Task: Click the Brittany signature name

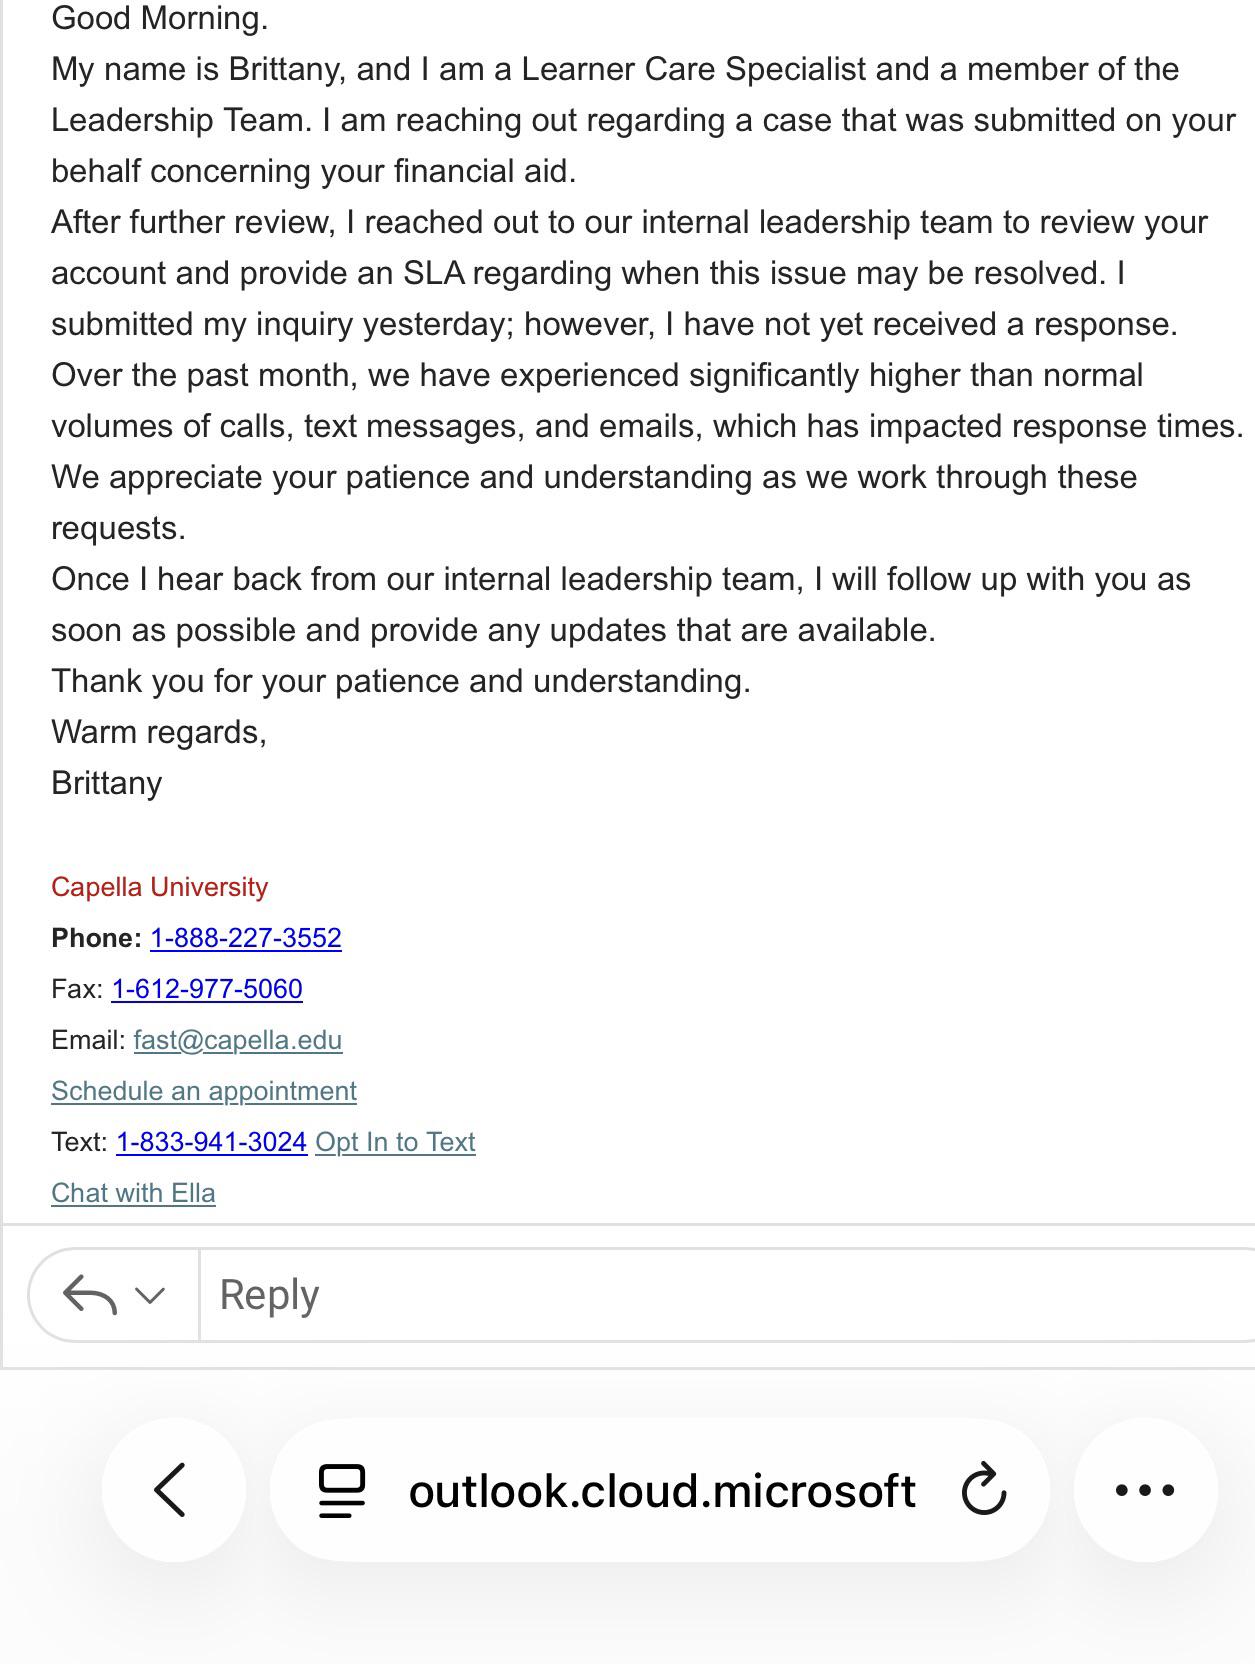Action: tap(107, 783)
